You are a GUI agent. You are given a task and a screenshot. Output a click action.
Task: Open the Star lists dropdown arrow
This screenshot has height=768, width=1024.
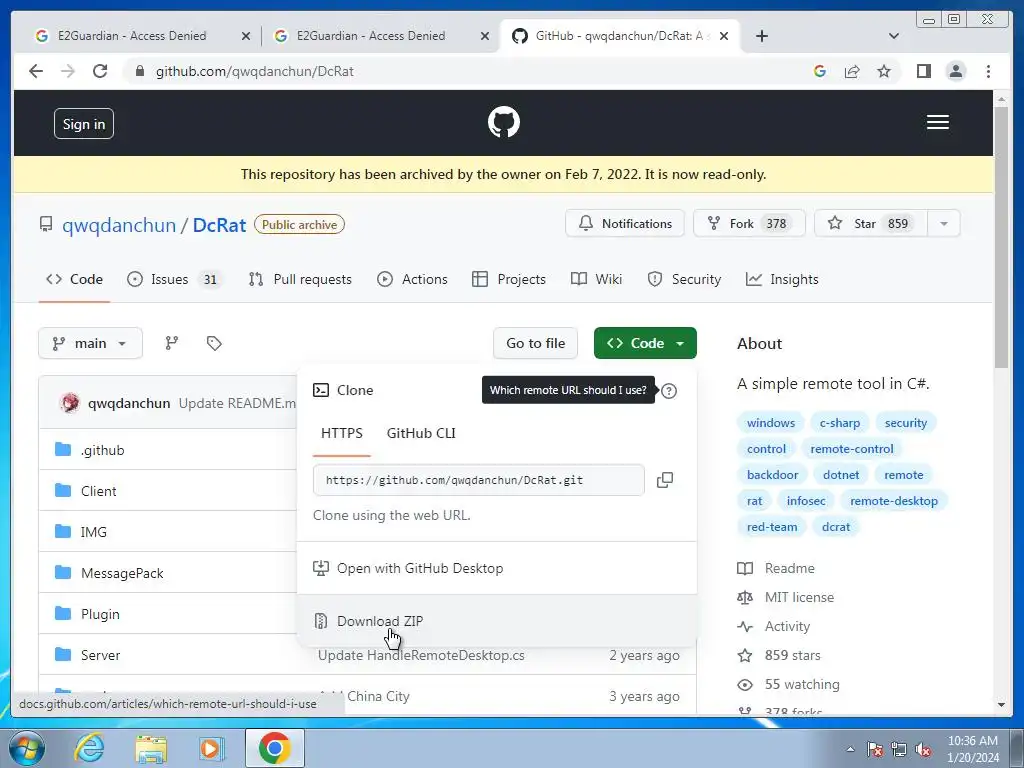click(944, 223)
